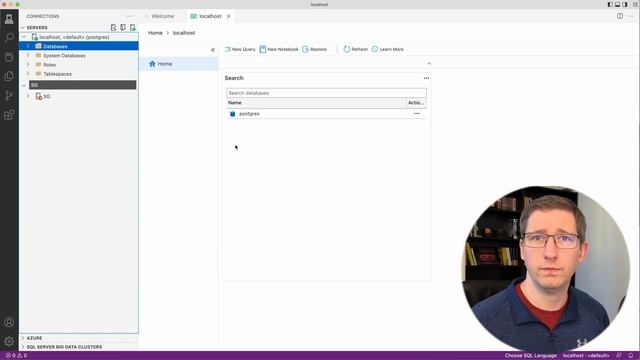Select the localhost server tree item
This screenshot has width=640, height=360.
(x=74, y=37)
